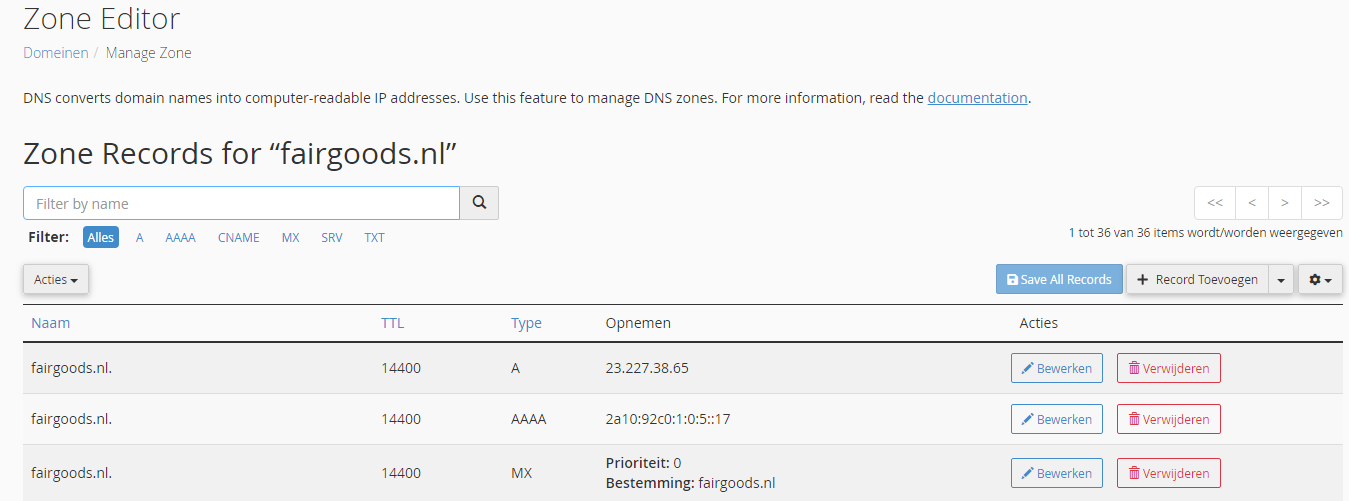
Task: Go to previous page of records
Action: pyautogui.click(x=1252, y=203)
